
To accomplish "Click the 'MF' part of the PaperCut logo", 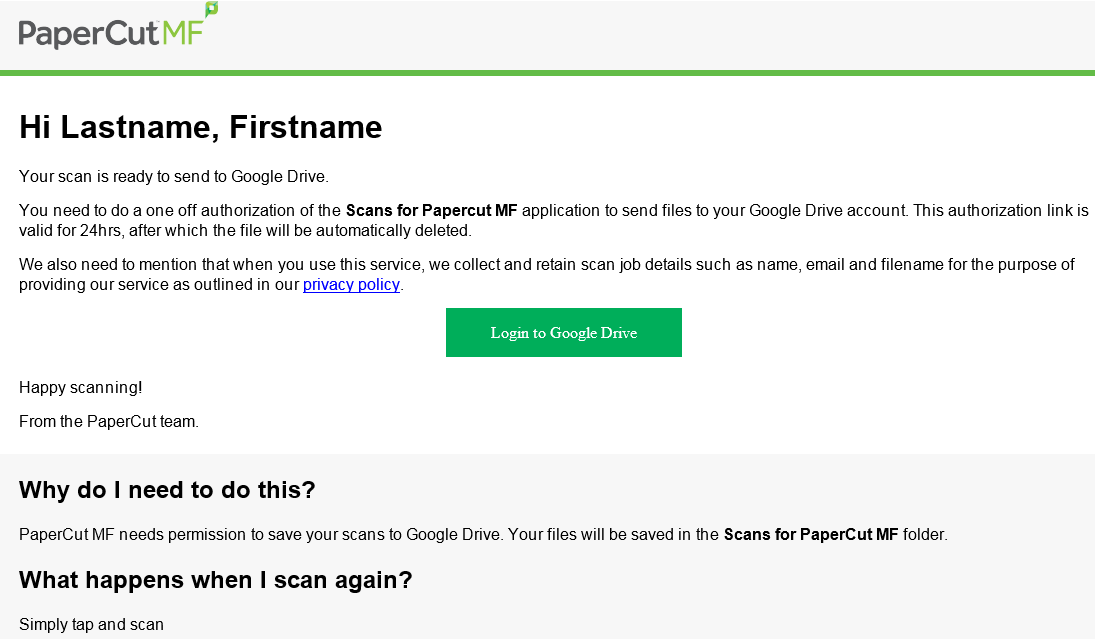I will pos(181,32).
